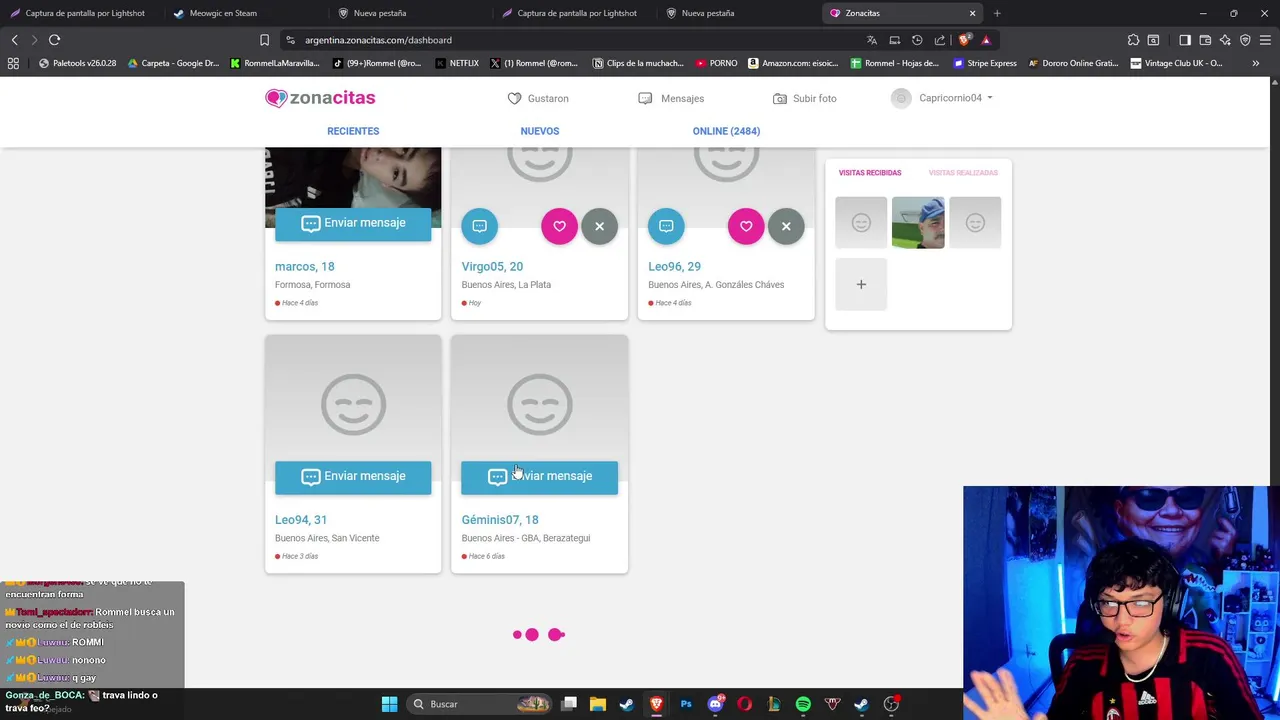This screenshot has width=1280, height=720.
Task: Click Enviar mensaje on Leo94's card
Action: pyautogui.click(x=353, y=476)
